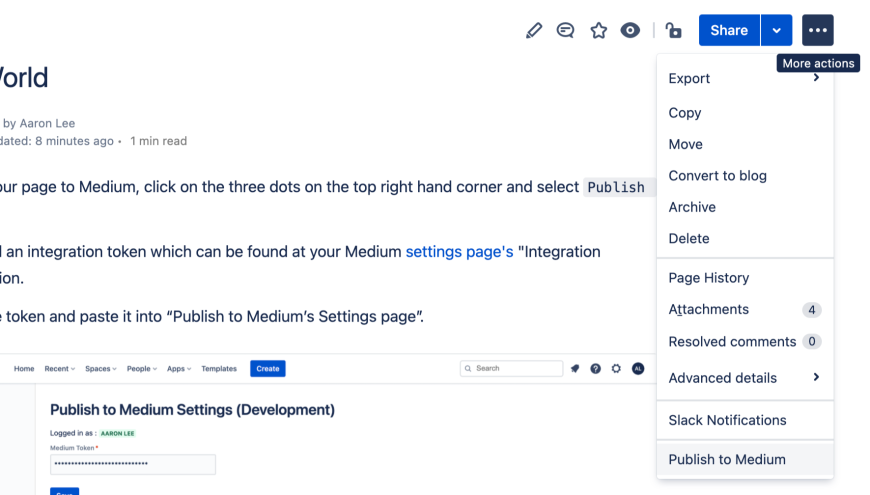Viewport: 870px width, 495px height.
Task: Expand the Advanced details submenu
Action: [744, 378]
